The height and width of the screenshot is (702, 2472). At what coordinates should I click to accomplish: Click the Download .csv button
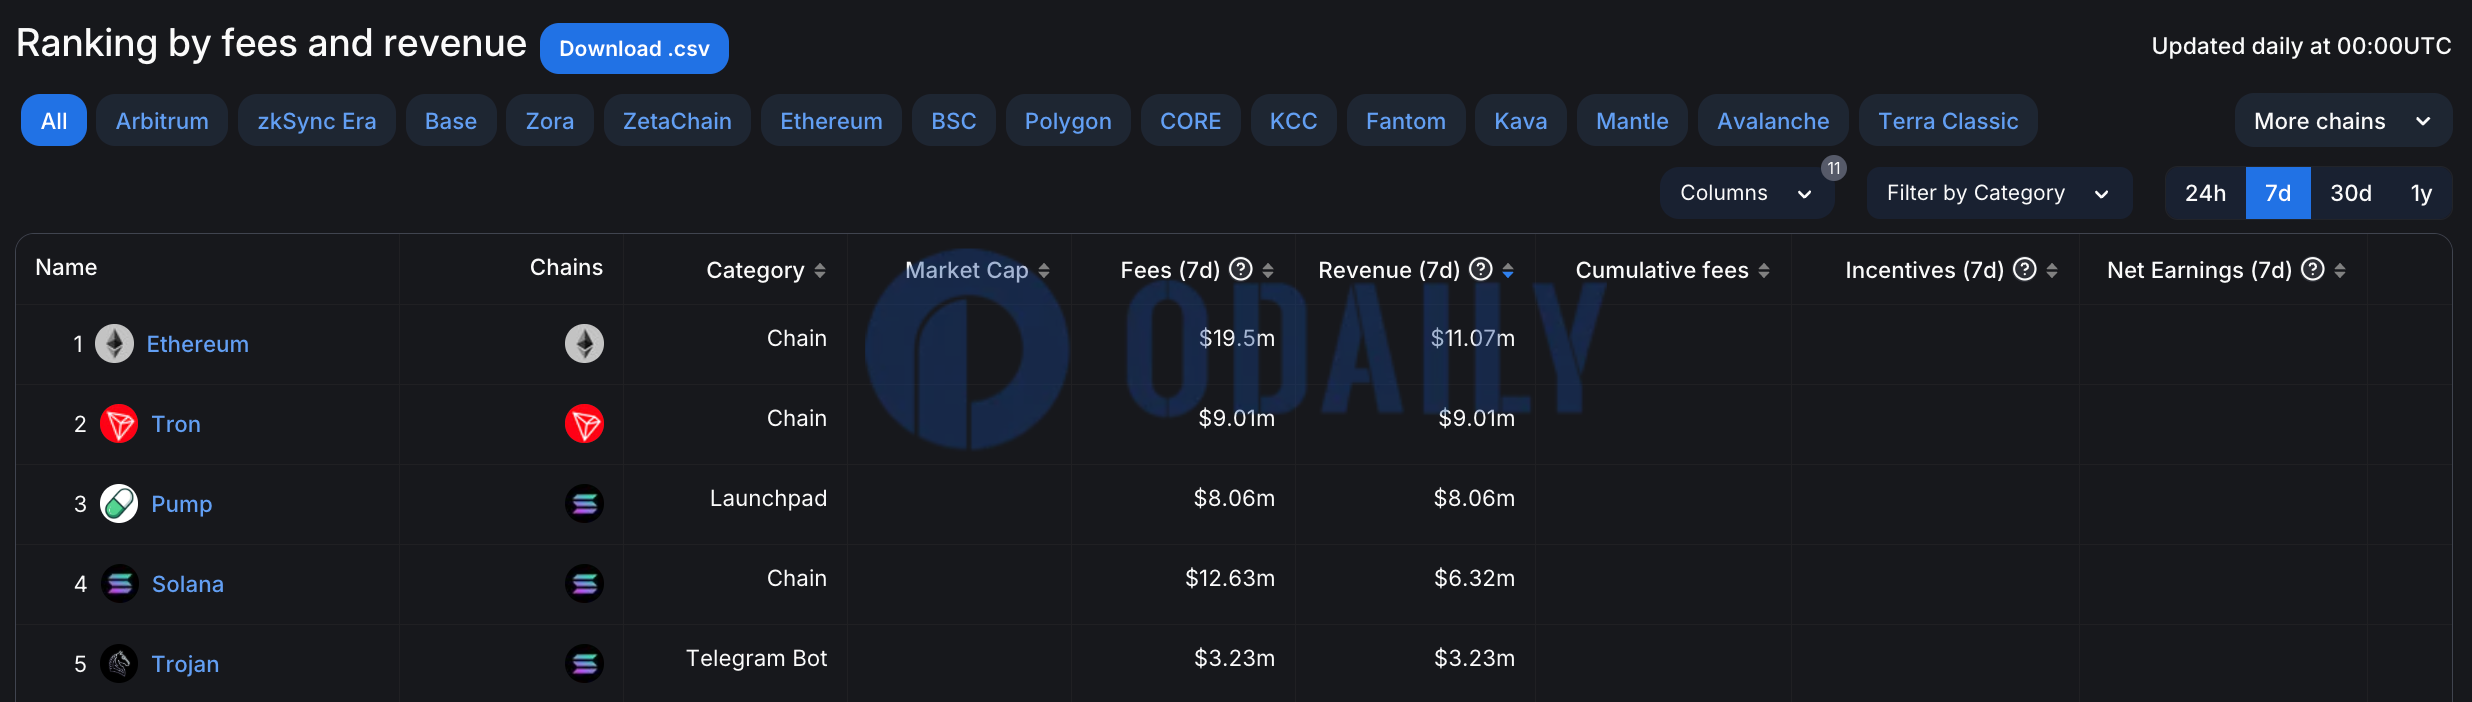point(634,48)
